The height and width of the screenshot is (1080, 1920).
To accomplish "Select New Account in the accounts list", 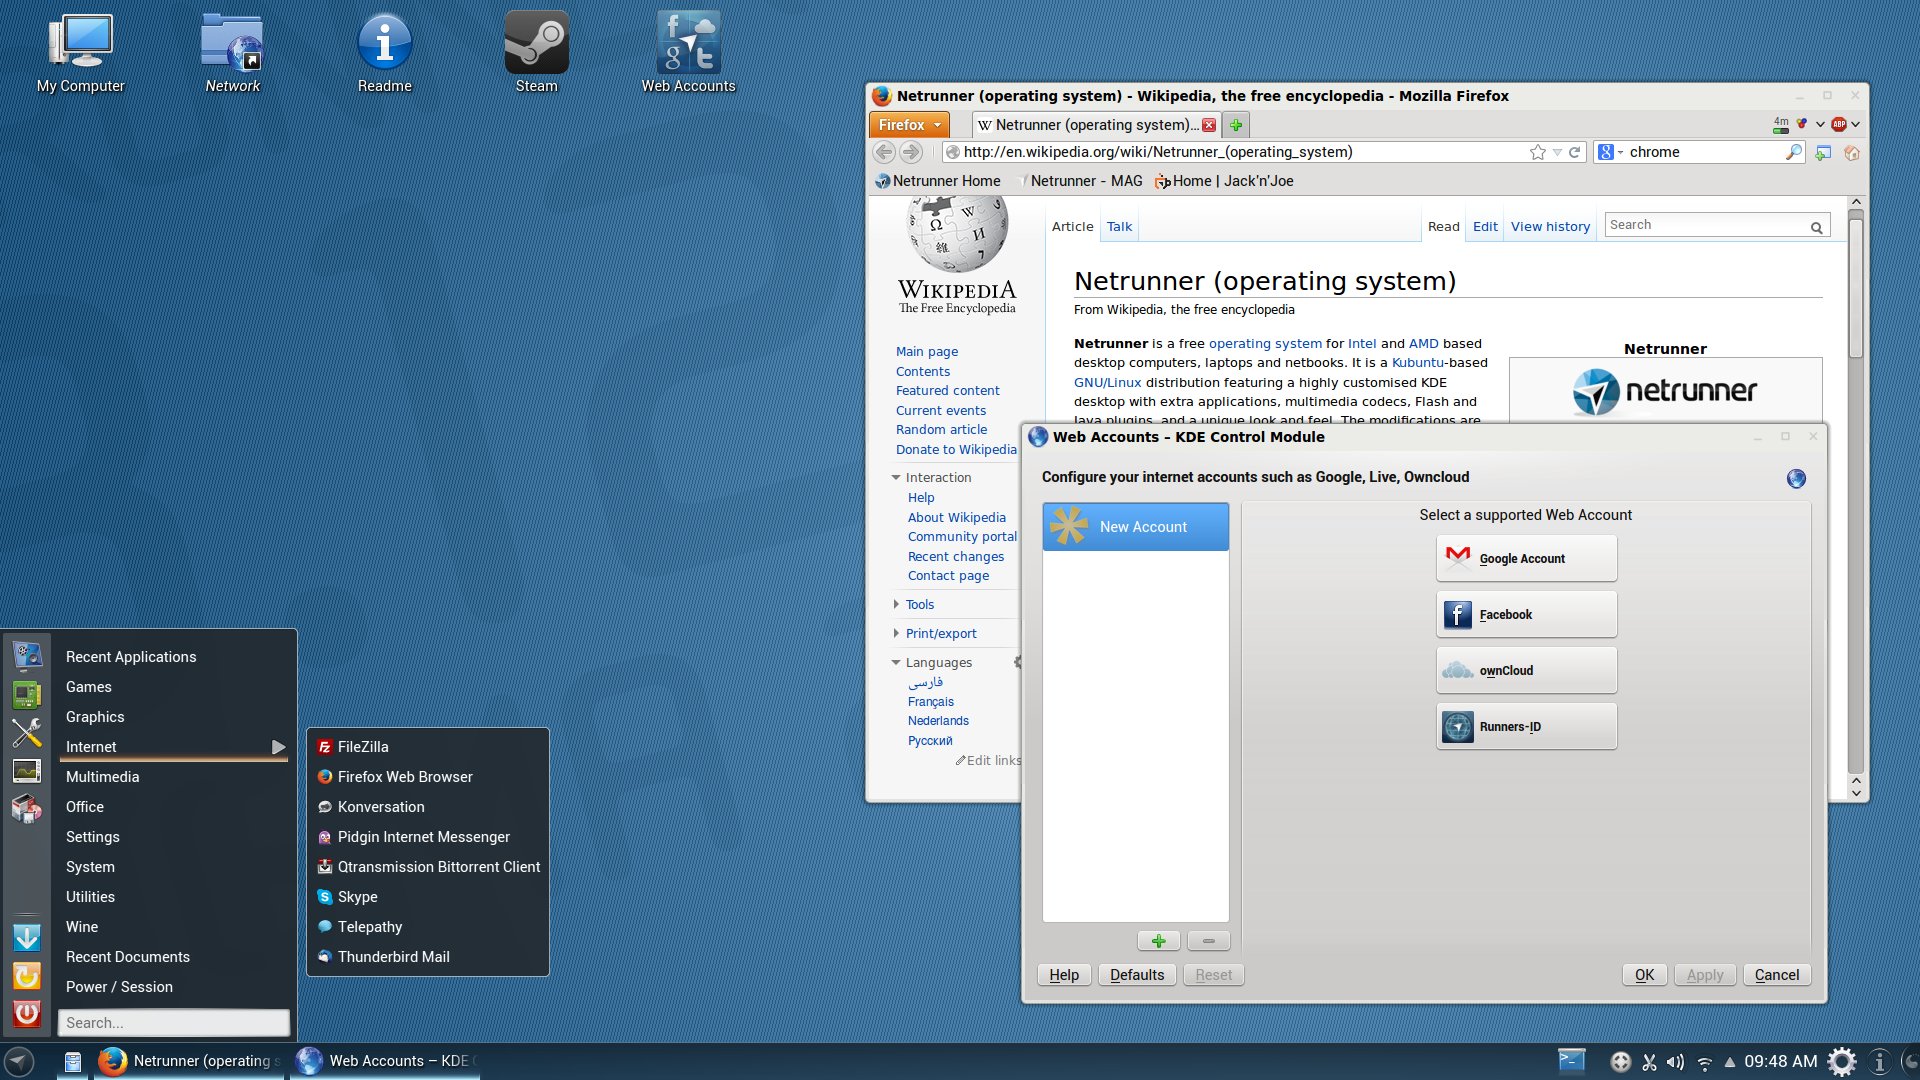I will [1135, 527].
